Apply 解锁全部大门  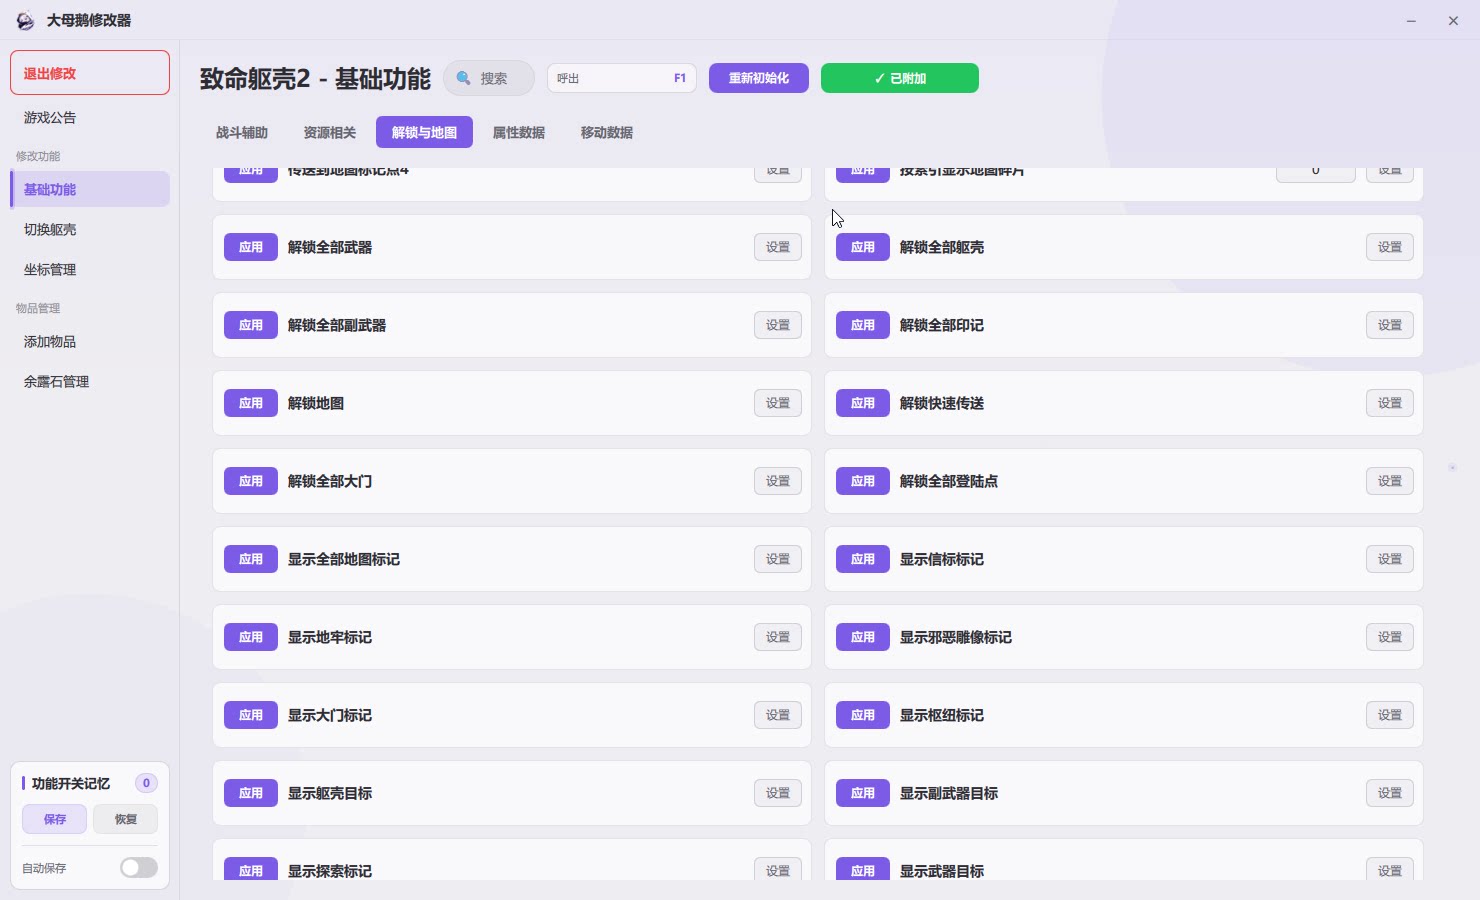[251, 481]
